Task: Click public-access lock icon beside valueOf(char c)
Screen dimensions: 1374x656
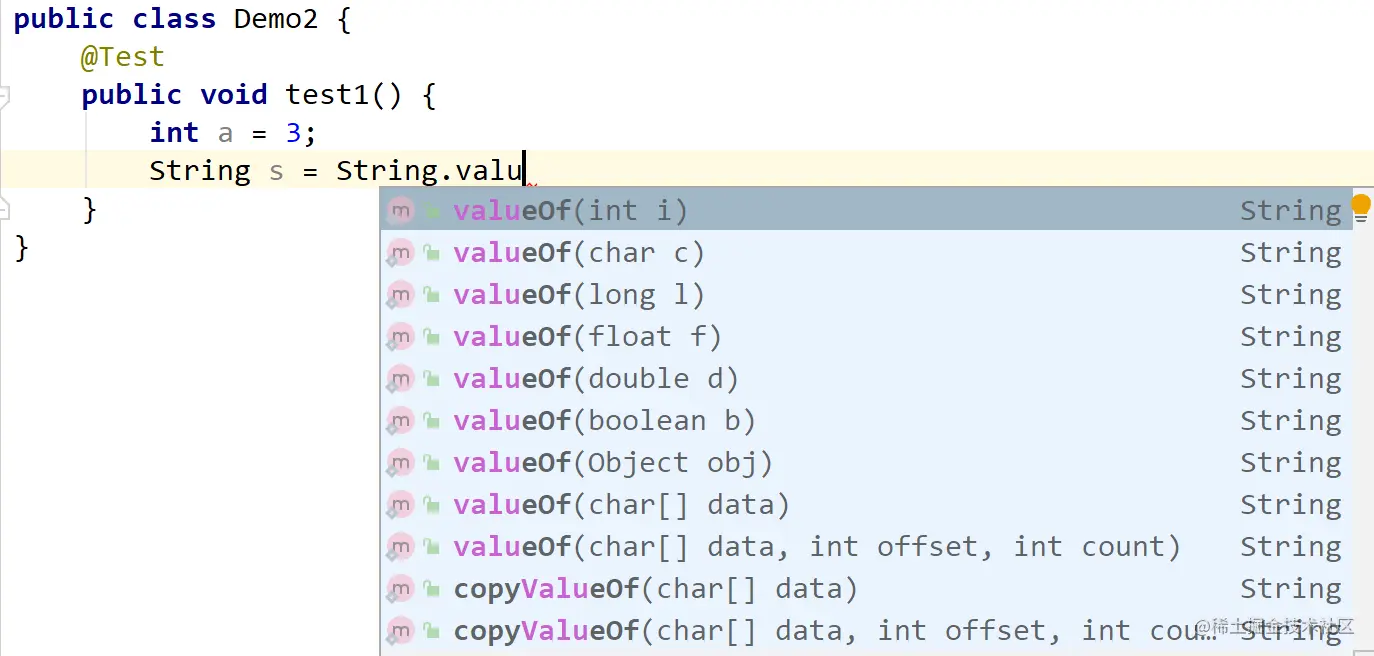Action: (x=432, y=254)
